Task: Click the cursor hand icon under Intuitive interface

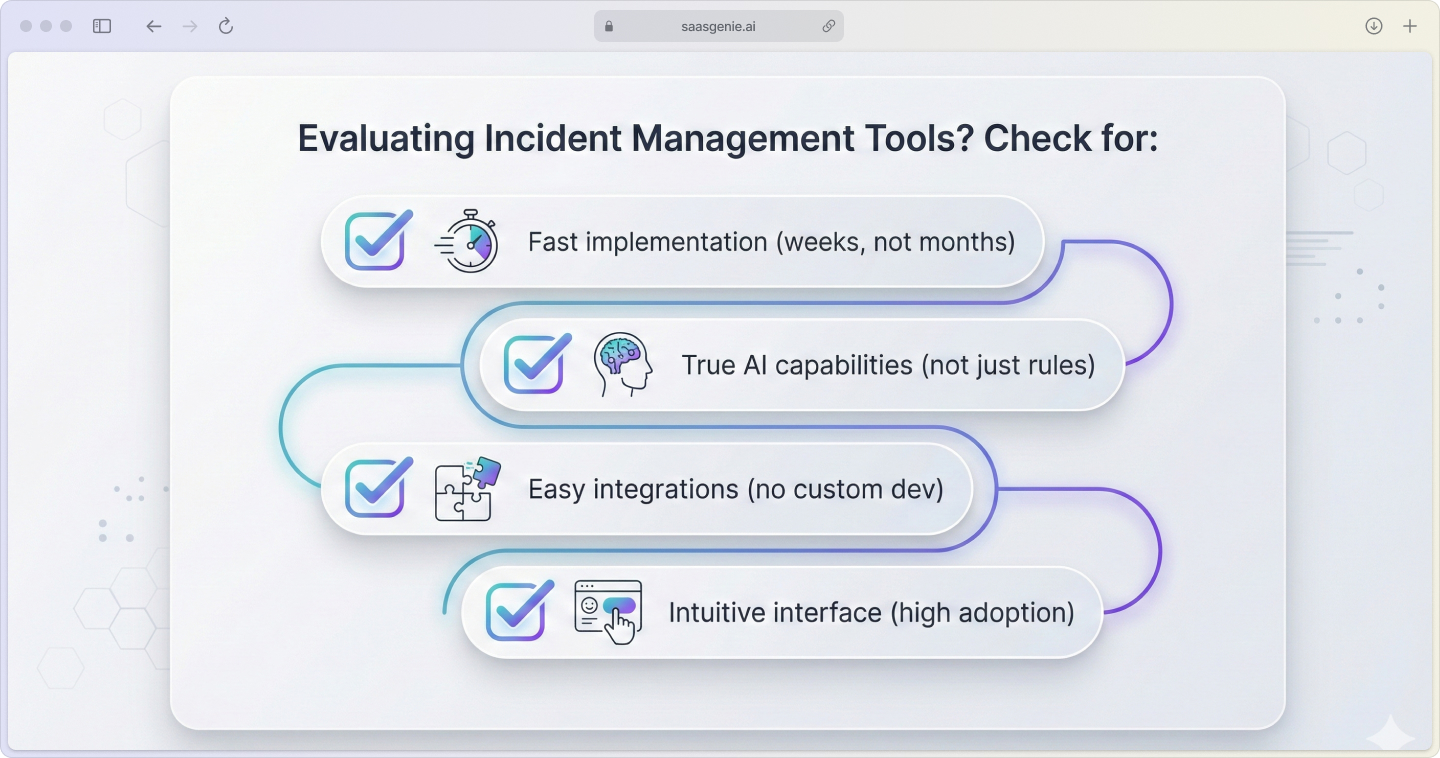Action: coord(617,624)
